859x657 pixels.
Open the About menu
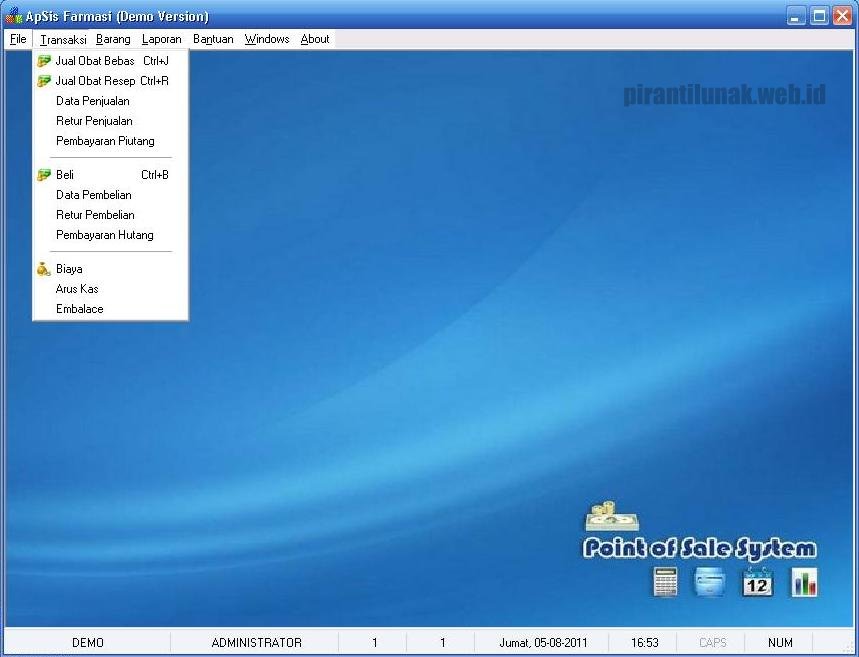[x=315, y=39]
